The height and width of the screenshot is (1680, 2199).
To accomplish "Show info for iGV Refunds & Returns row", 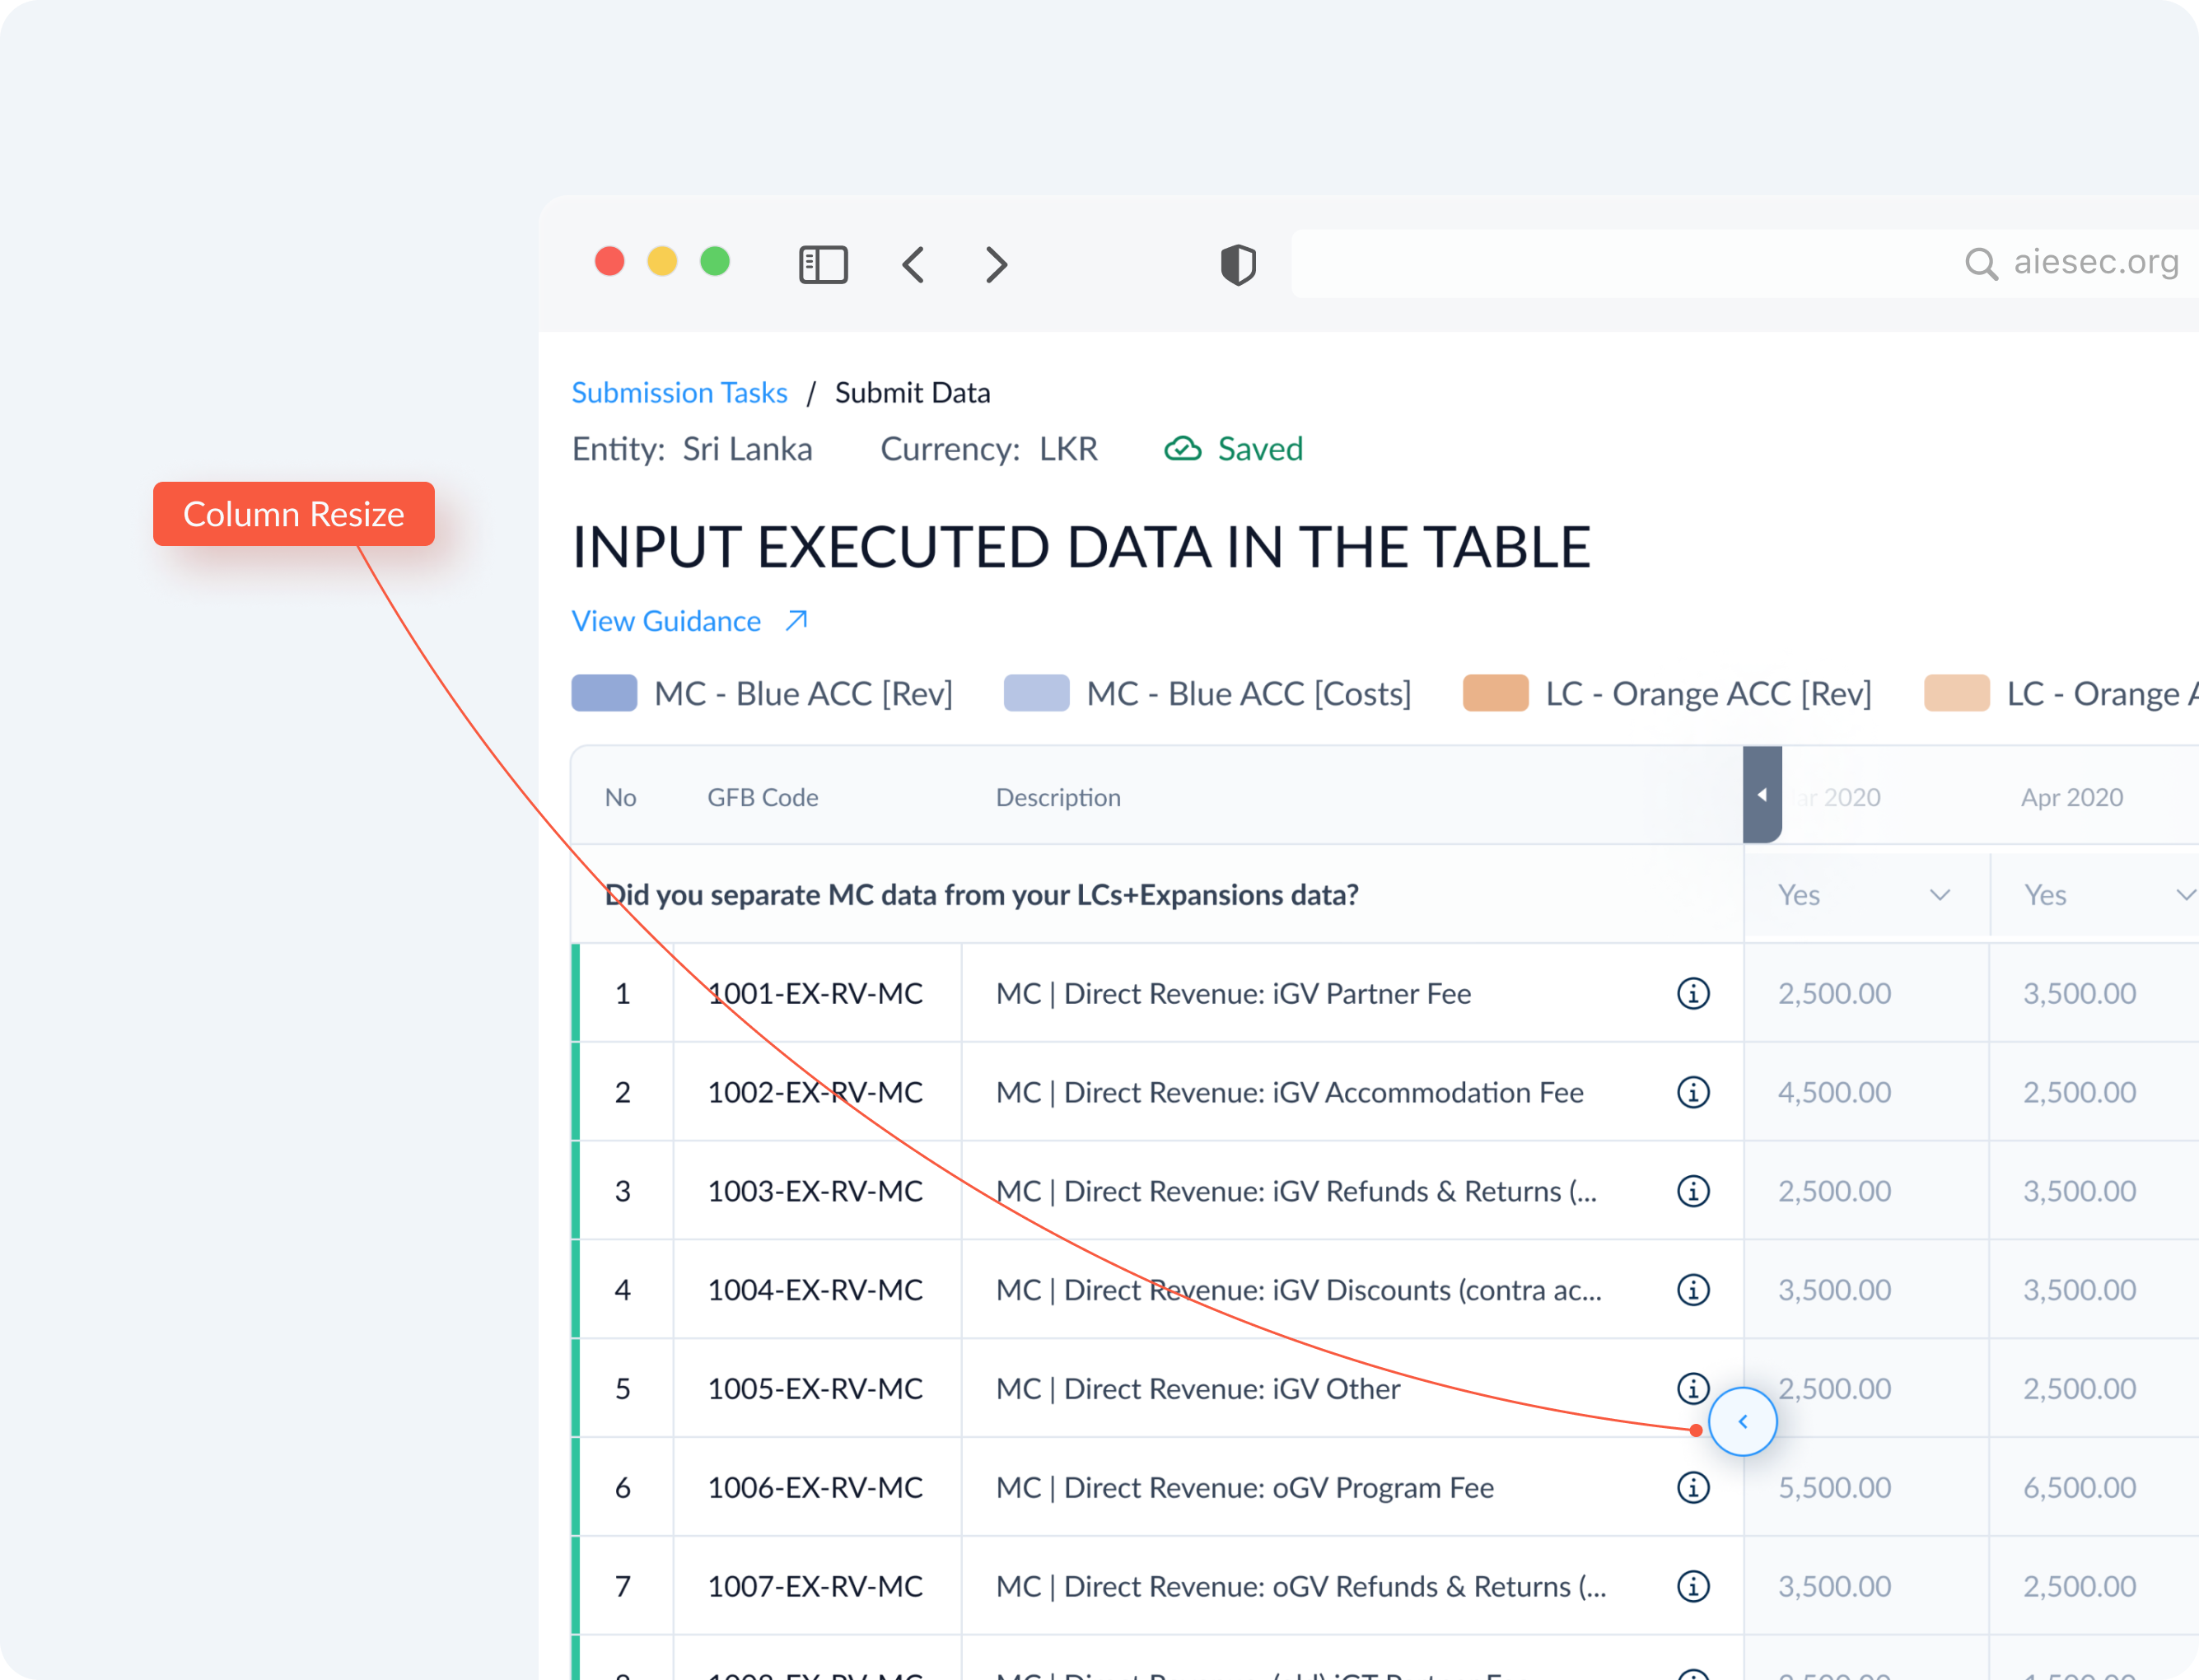I will click(1693, 1191).
